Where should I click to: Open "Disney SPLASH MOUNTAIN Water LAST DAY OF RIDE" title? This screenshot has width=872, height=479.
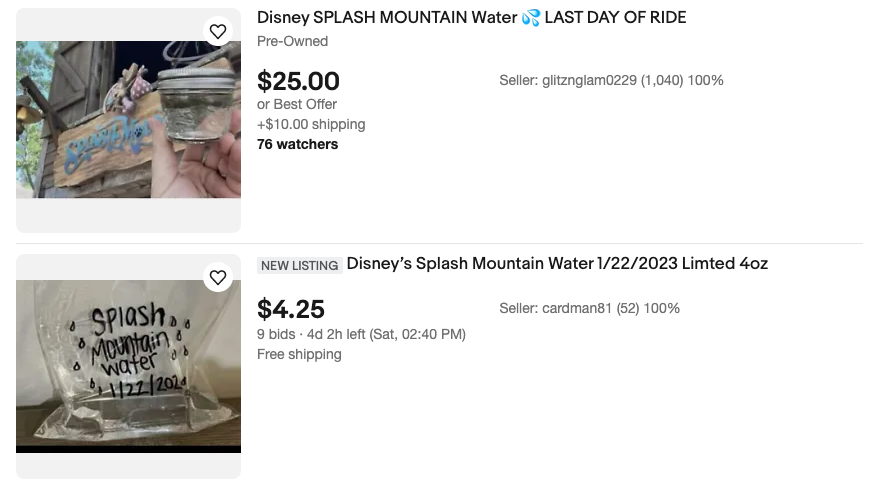(x=471, y=17)
